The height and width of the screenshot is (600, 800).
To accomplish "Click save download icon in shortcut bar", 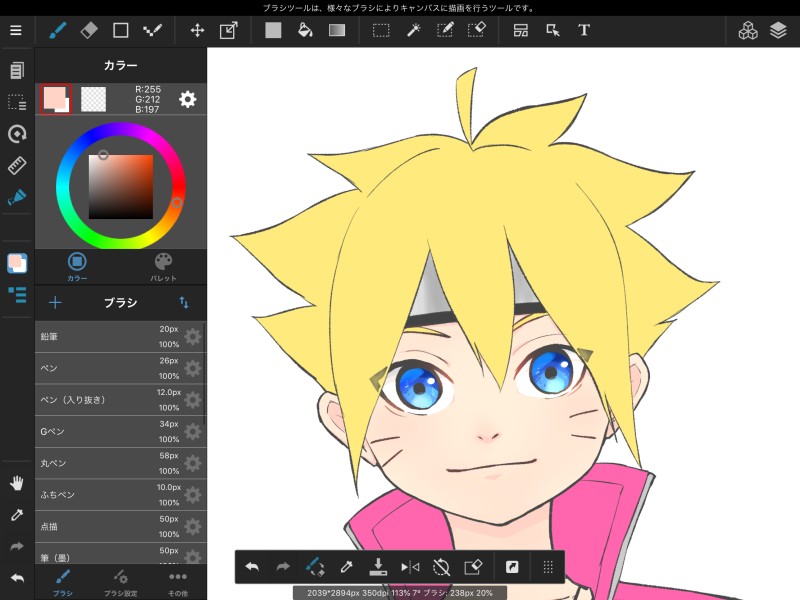I will coord(378,567).
